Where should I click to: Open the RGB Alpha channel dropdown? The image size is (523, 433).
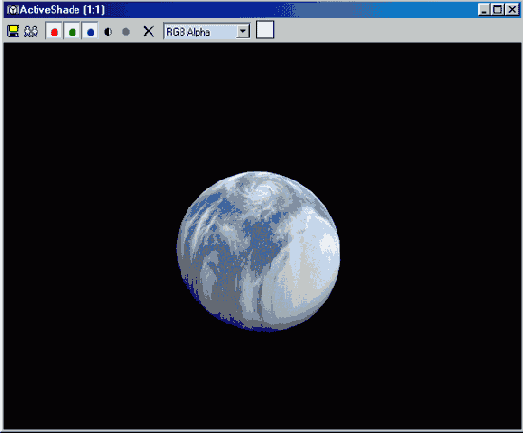tap(207, 31)
